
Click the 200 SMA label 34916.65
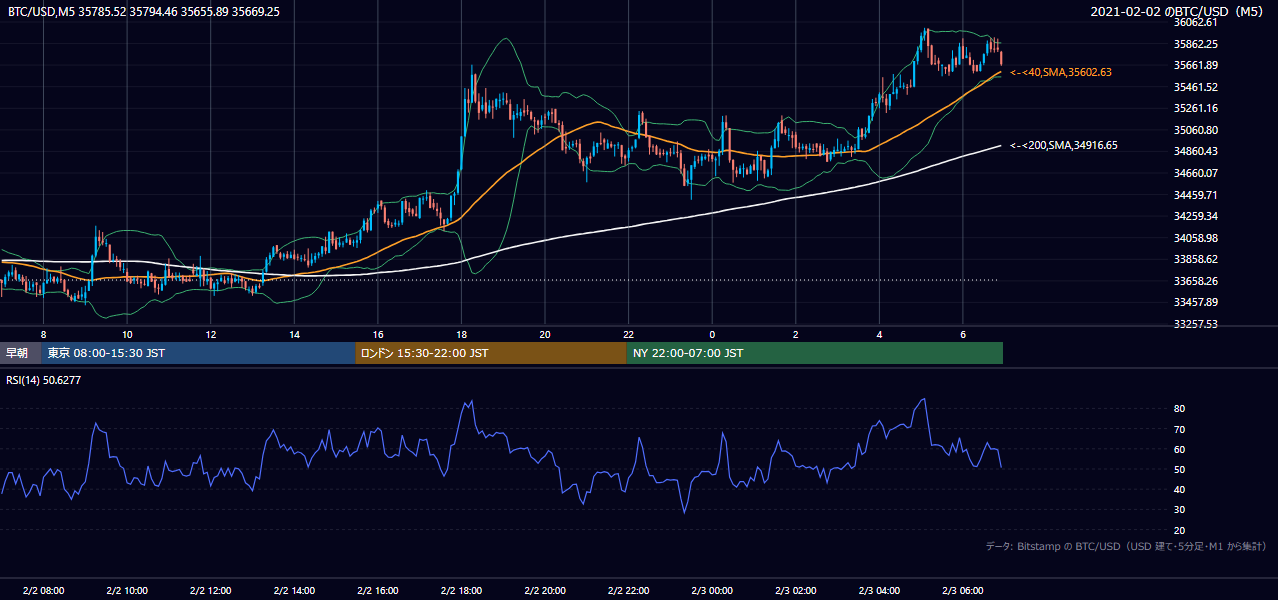click(x=1064, y=145)
